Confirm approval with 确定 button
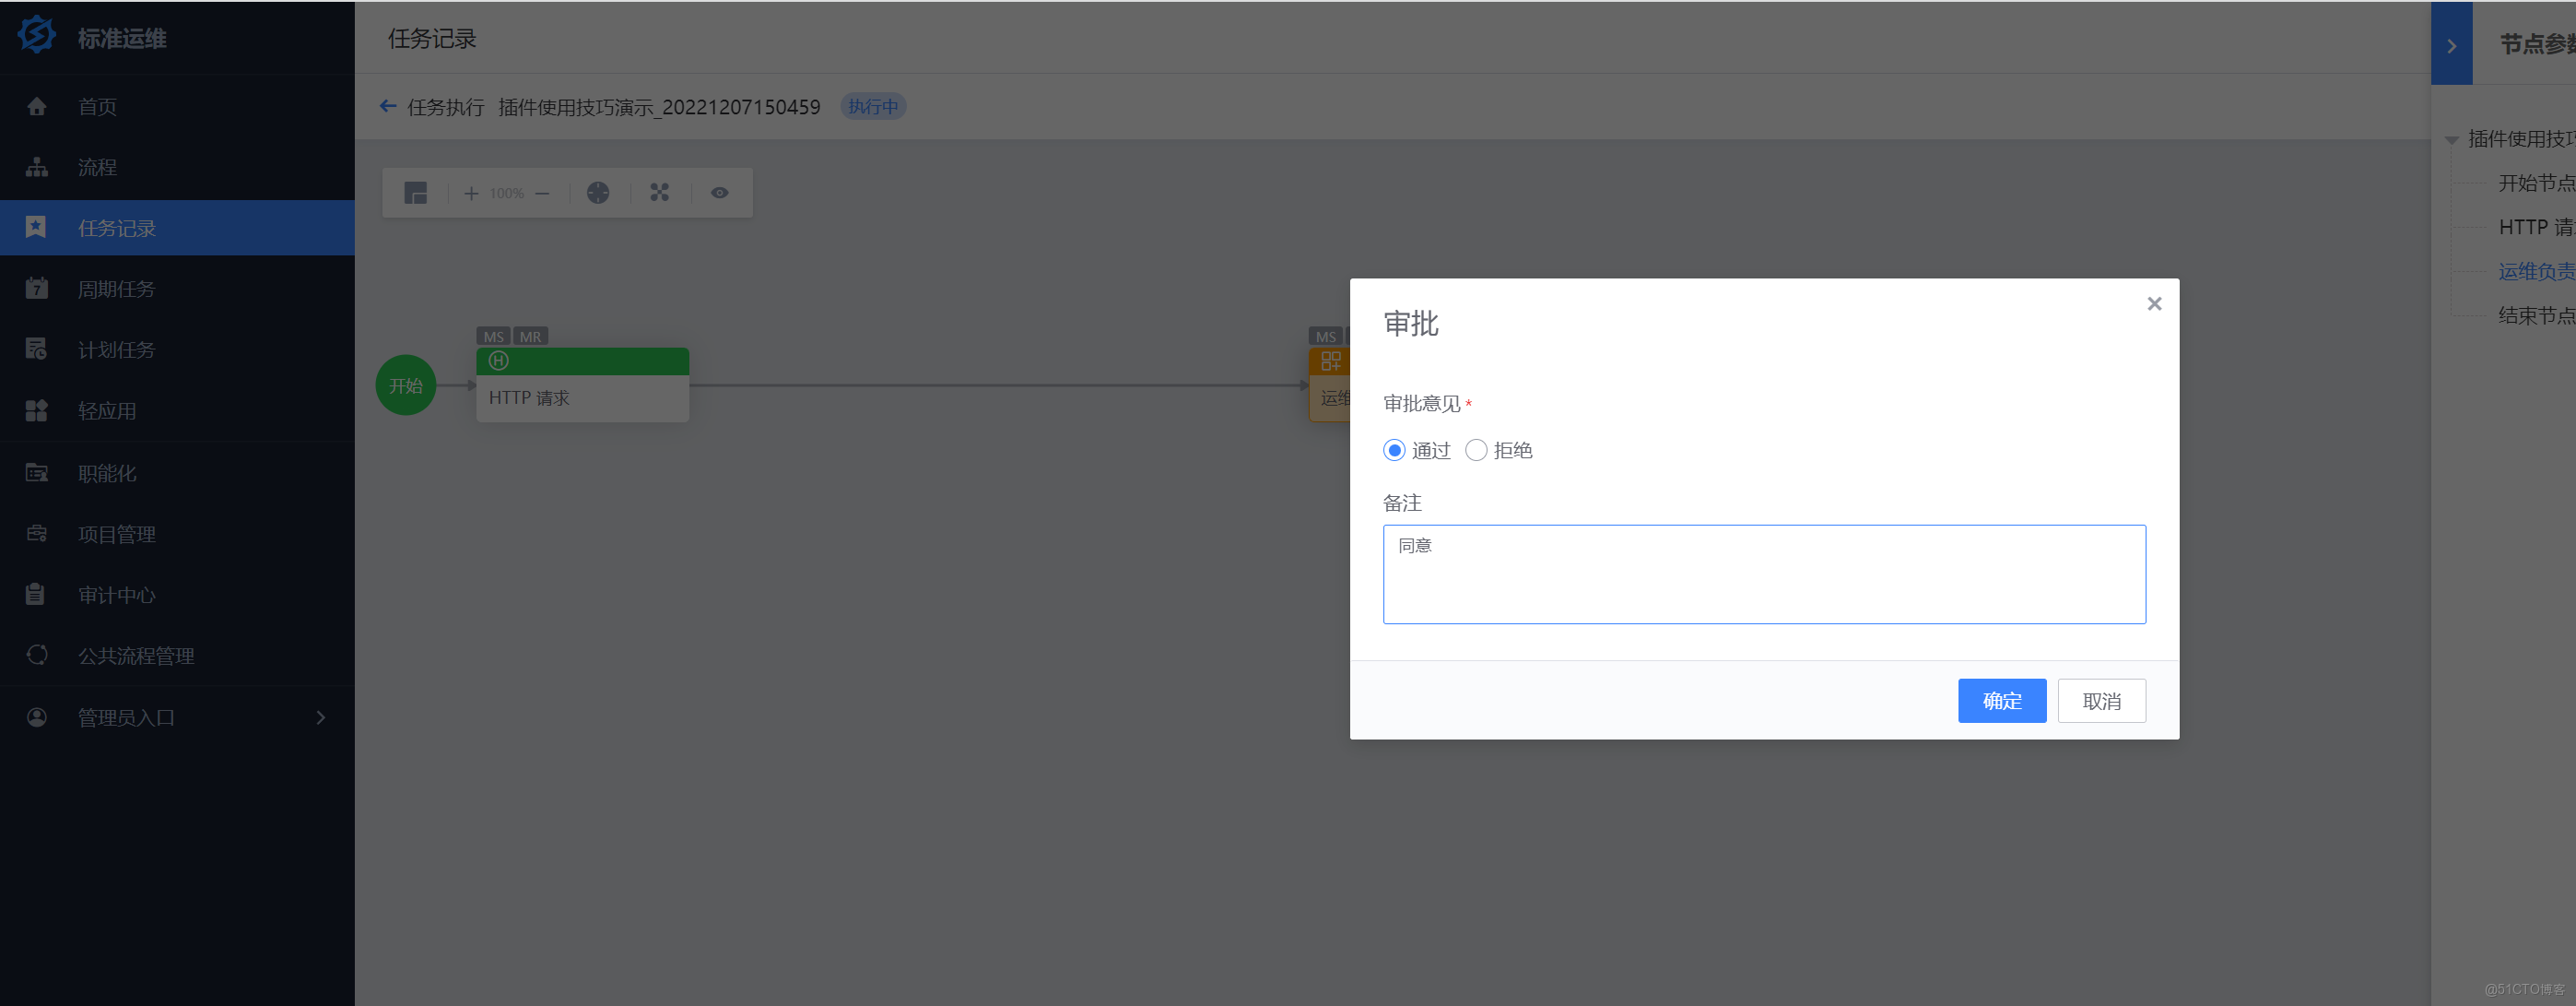Image resolution: width=2576 pixels, height=1006 pixels. 2001,700
